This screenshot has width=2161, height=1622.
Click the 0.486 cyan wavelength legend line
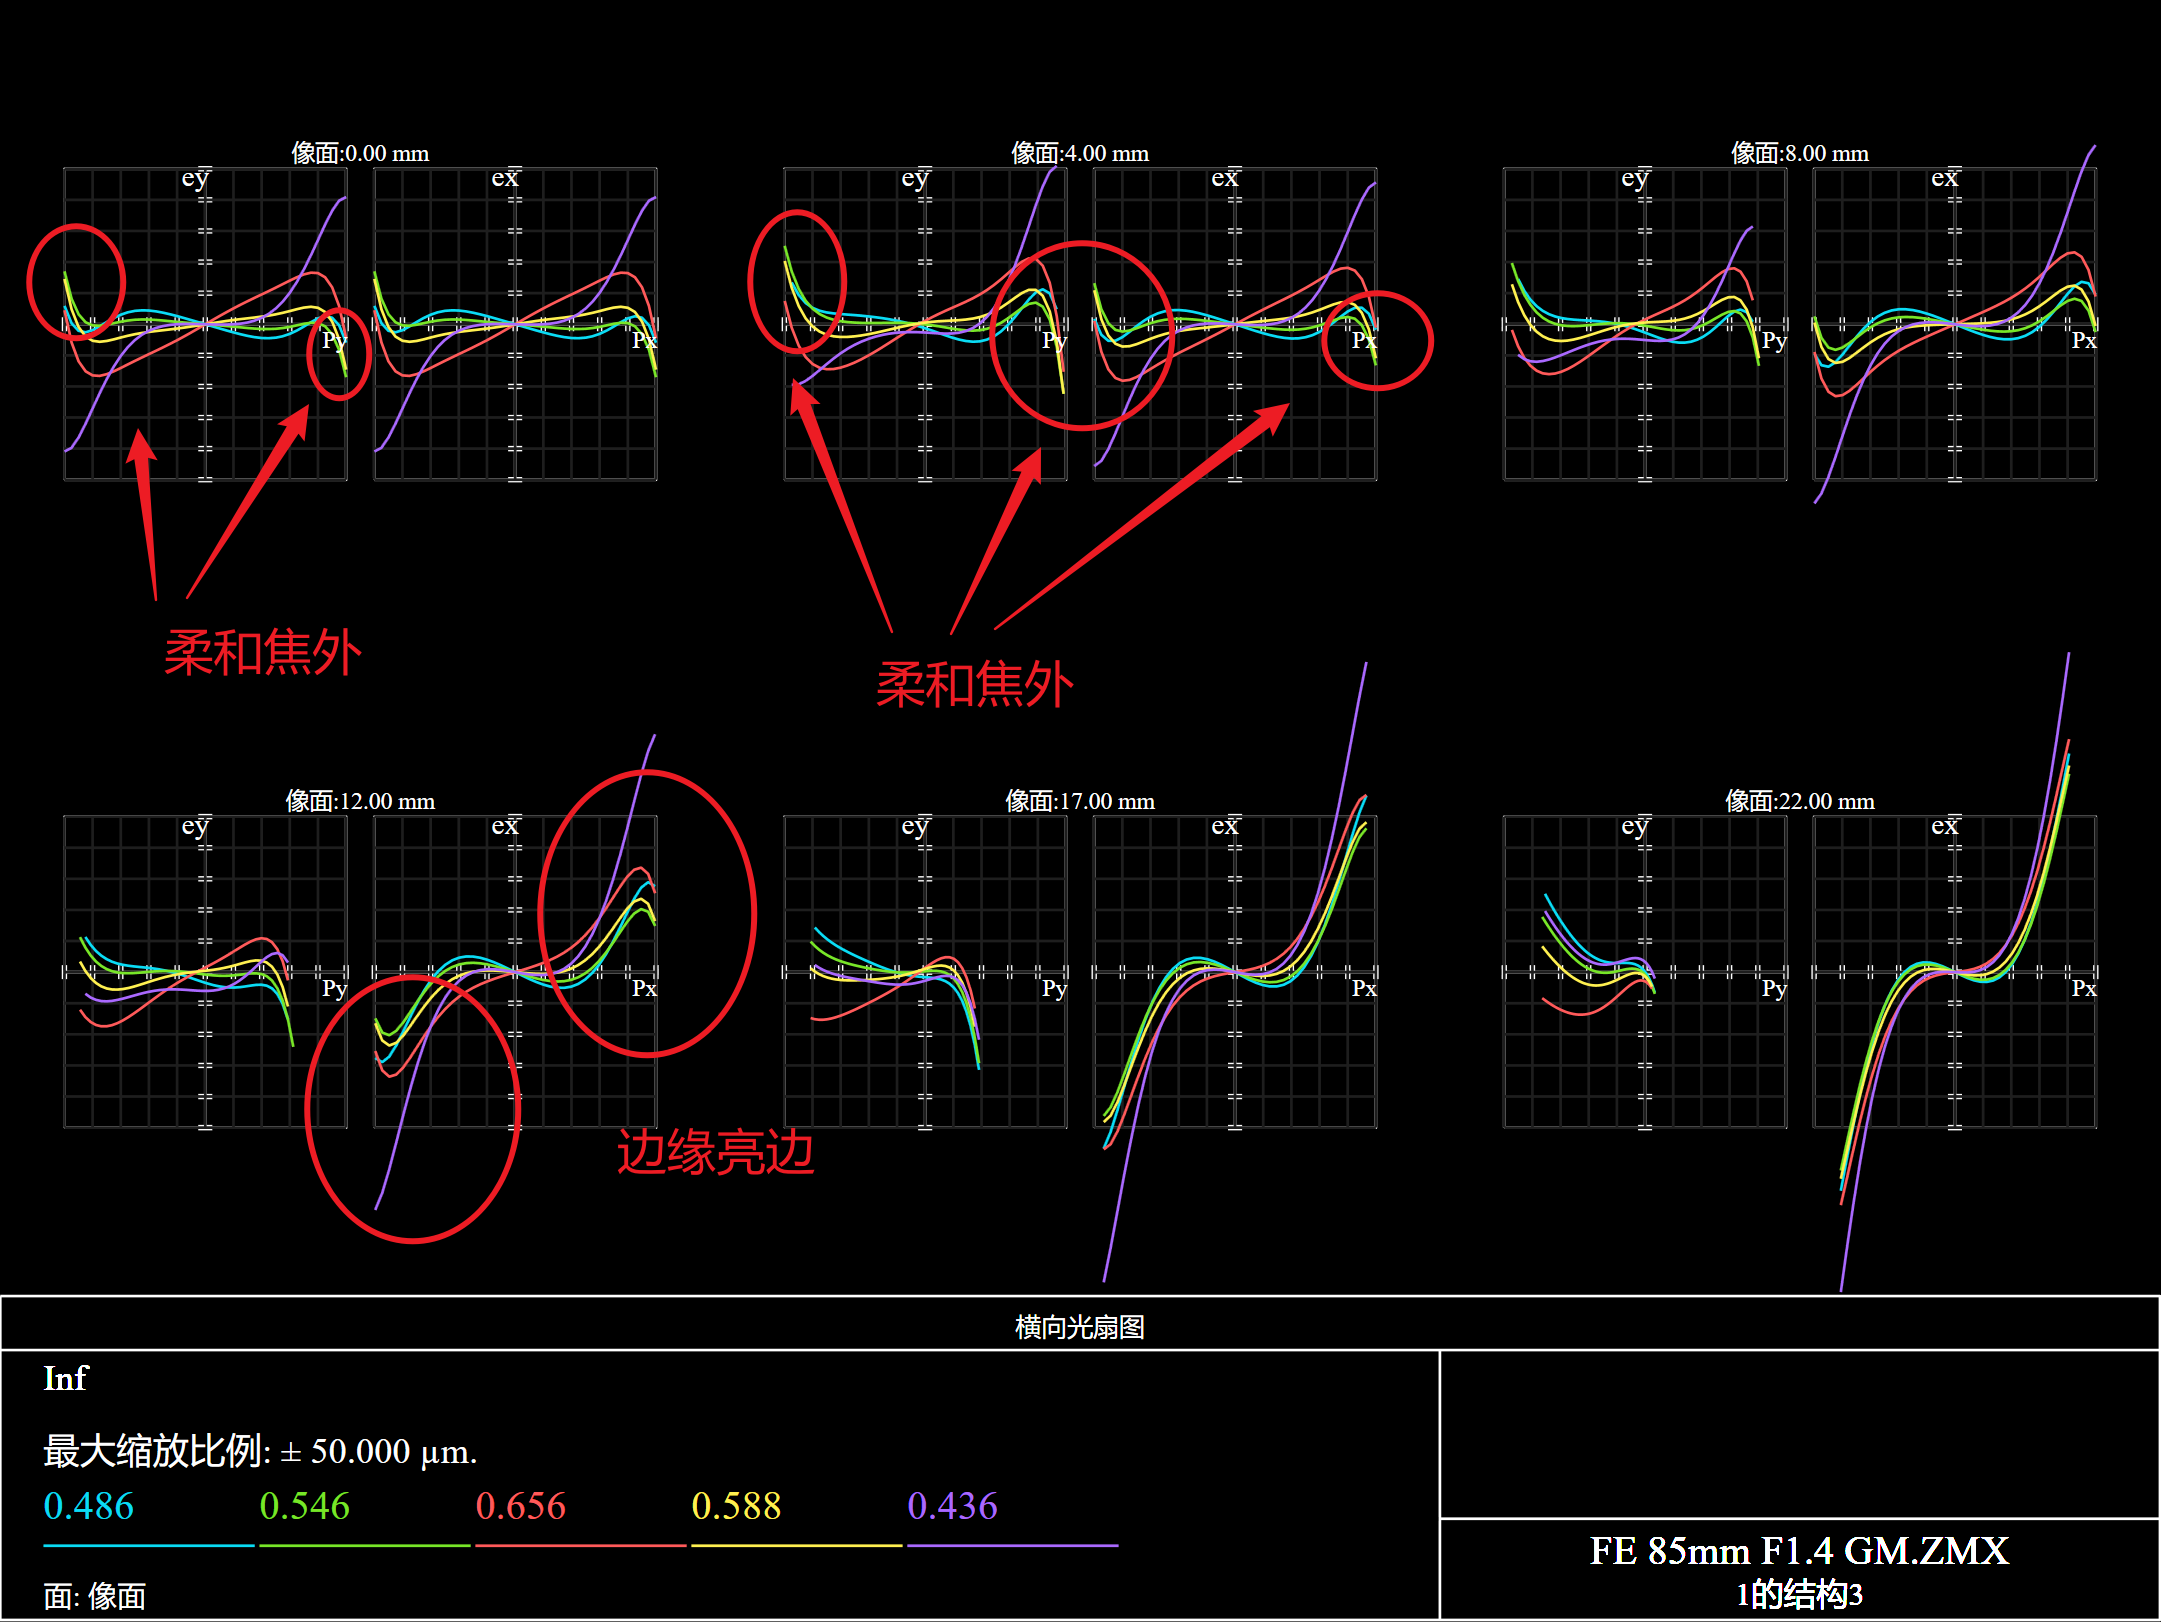click(x=148, y=1545)
